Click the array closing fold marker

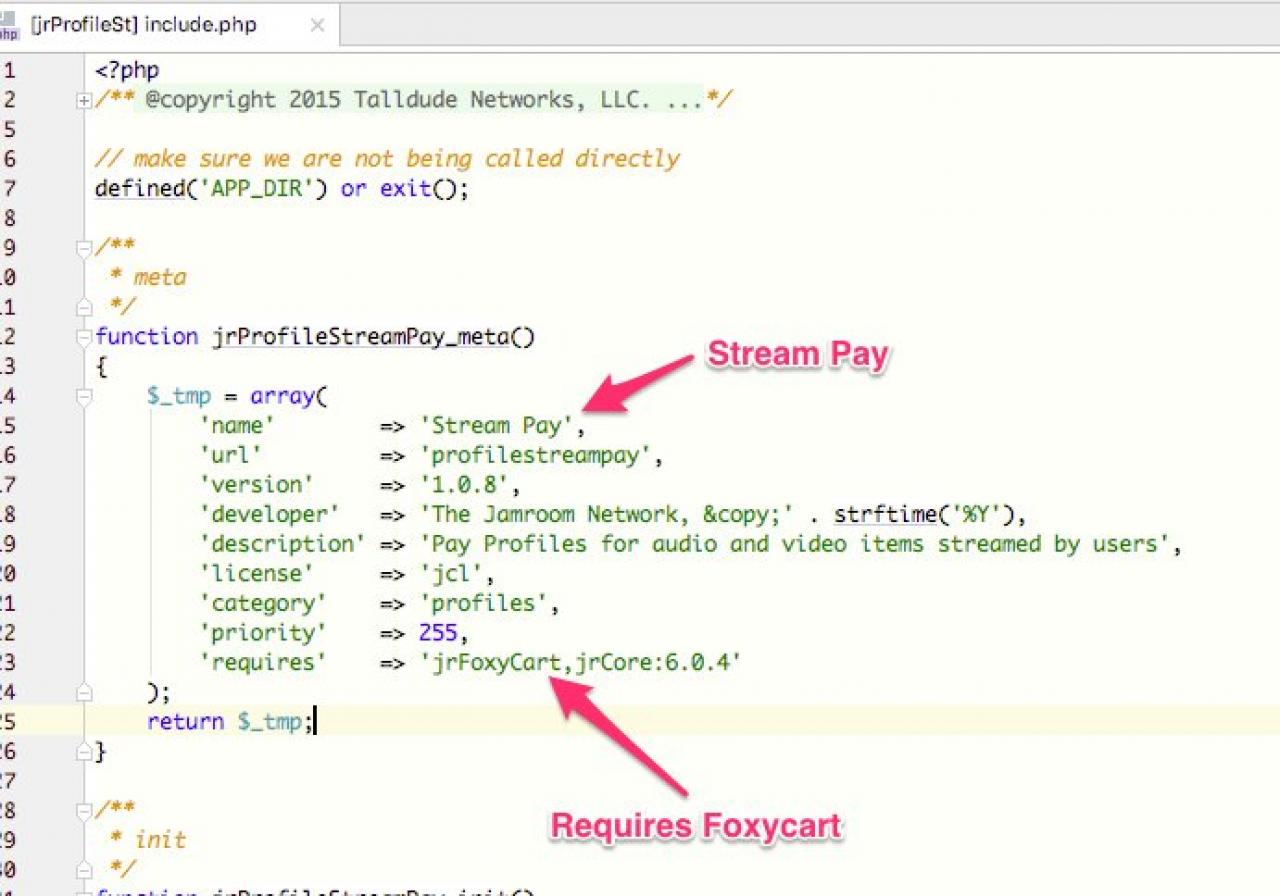pyautogui.click(x=84, y=692)
